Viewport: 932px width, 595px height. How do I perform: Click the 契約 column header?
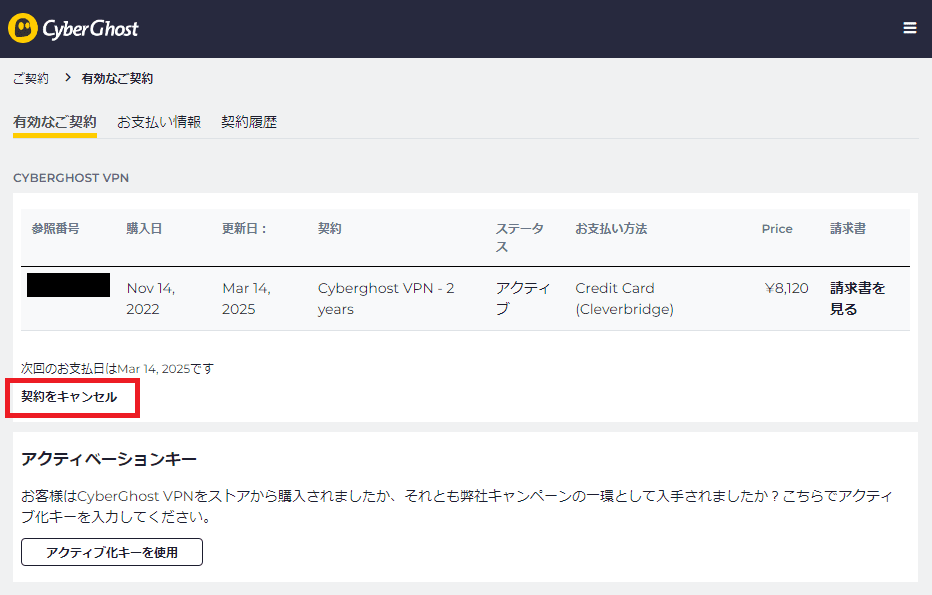pyautogui.click(x=329, y=229)
